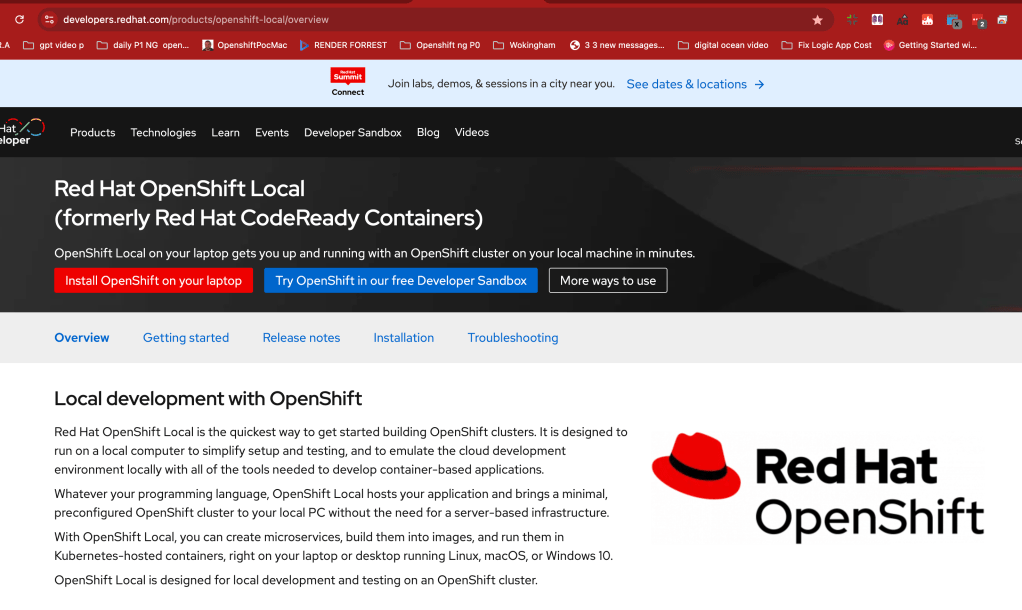Open the RENDER FORREST bookmark

point(343,45)
